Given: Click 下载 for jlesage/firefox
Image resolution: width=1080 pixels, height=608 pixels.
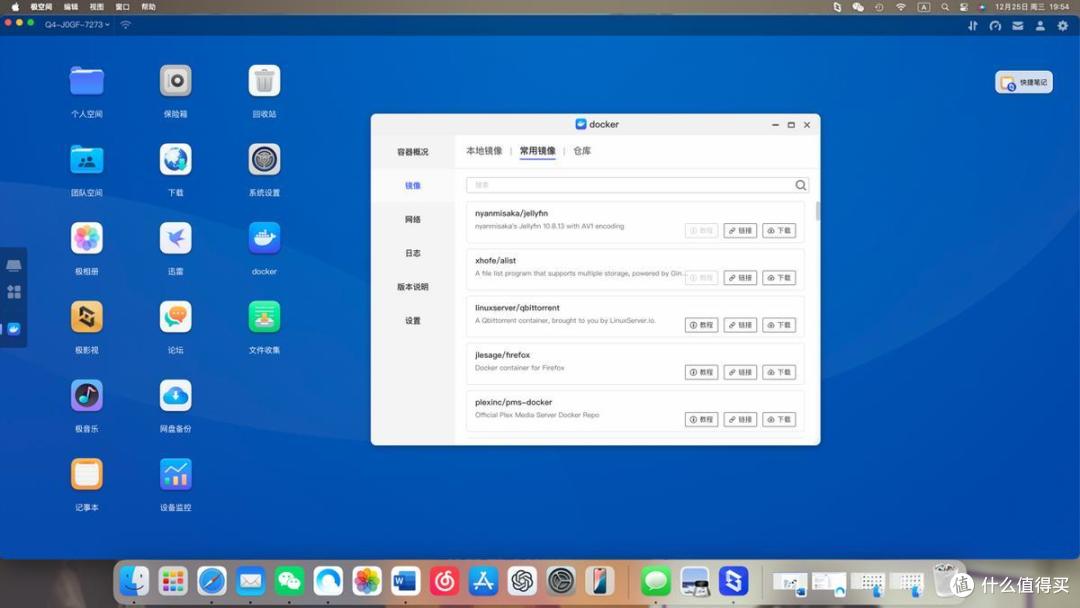Looking at the screenshot, I should (779, 373).
